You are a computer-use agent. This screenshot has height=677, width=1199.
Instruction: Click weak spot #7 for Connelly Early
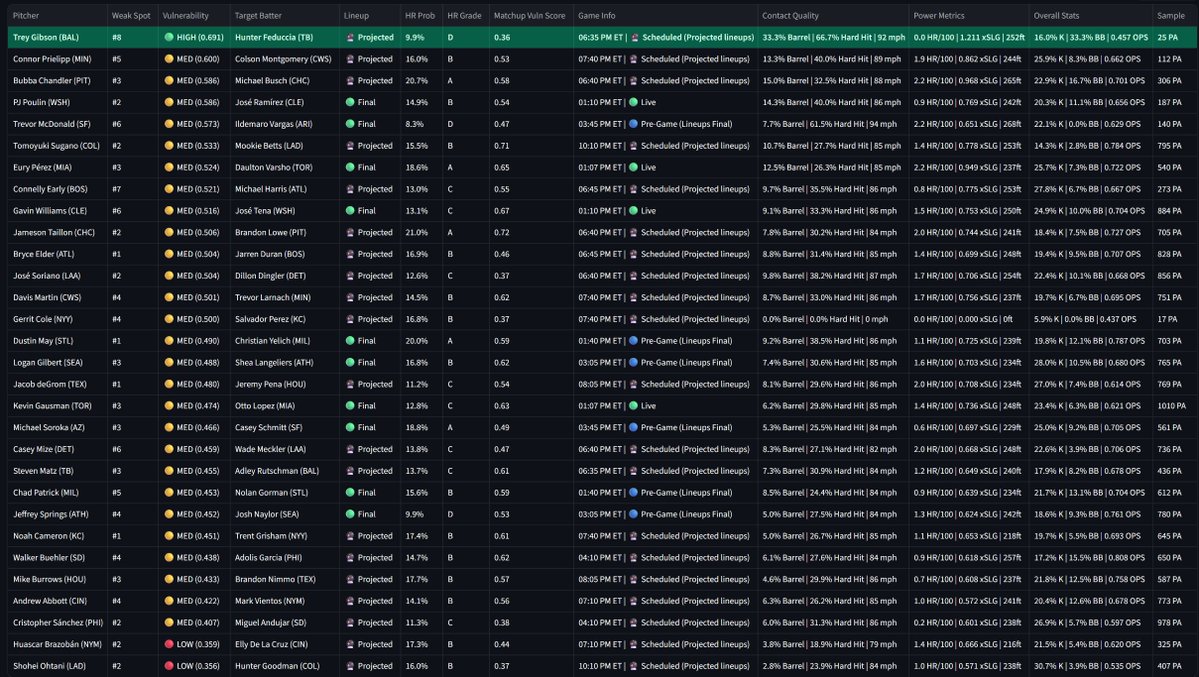[x=116, y=189]
